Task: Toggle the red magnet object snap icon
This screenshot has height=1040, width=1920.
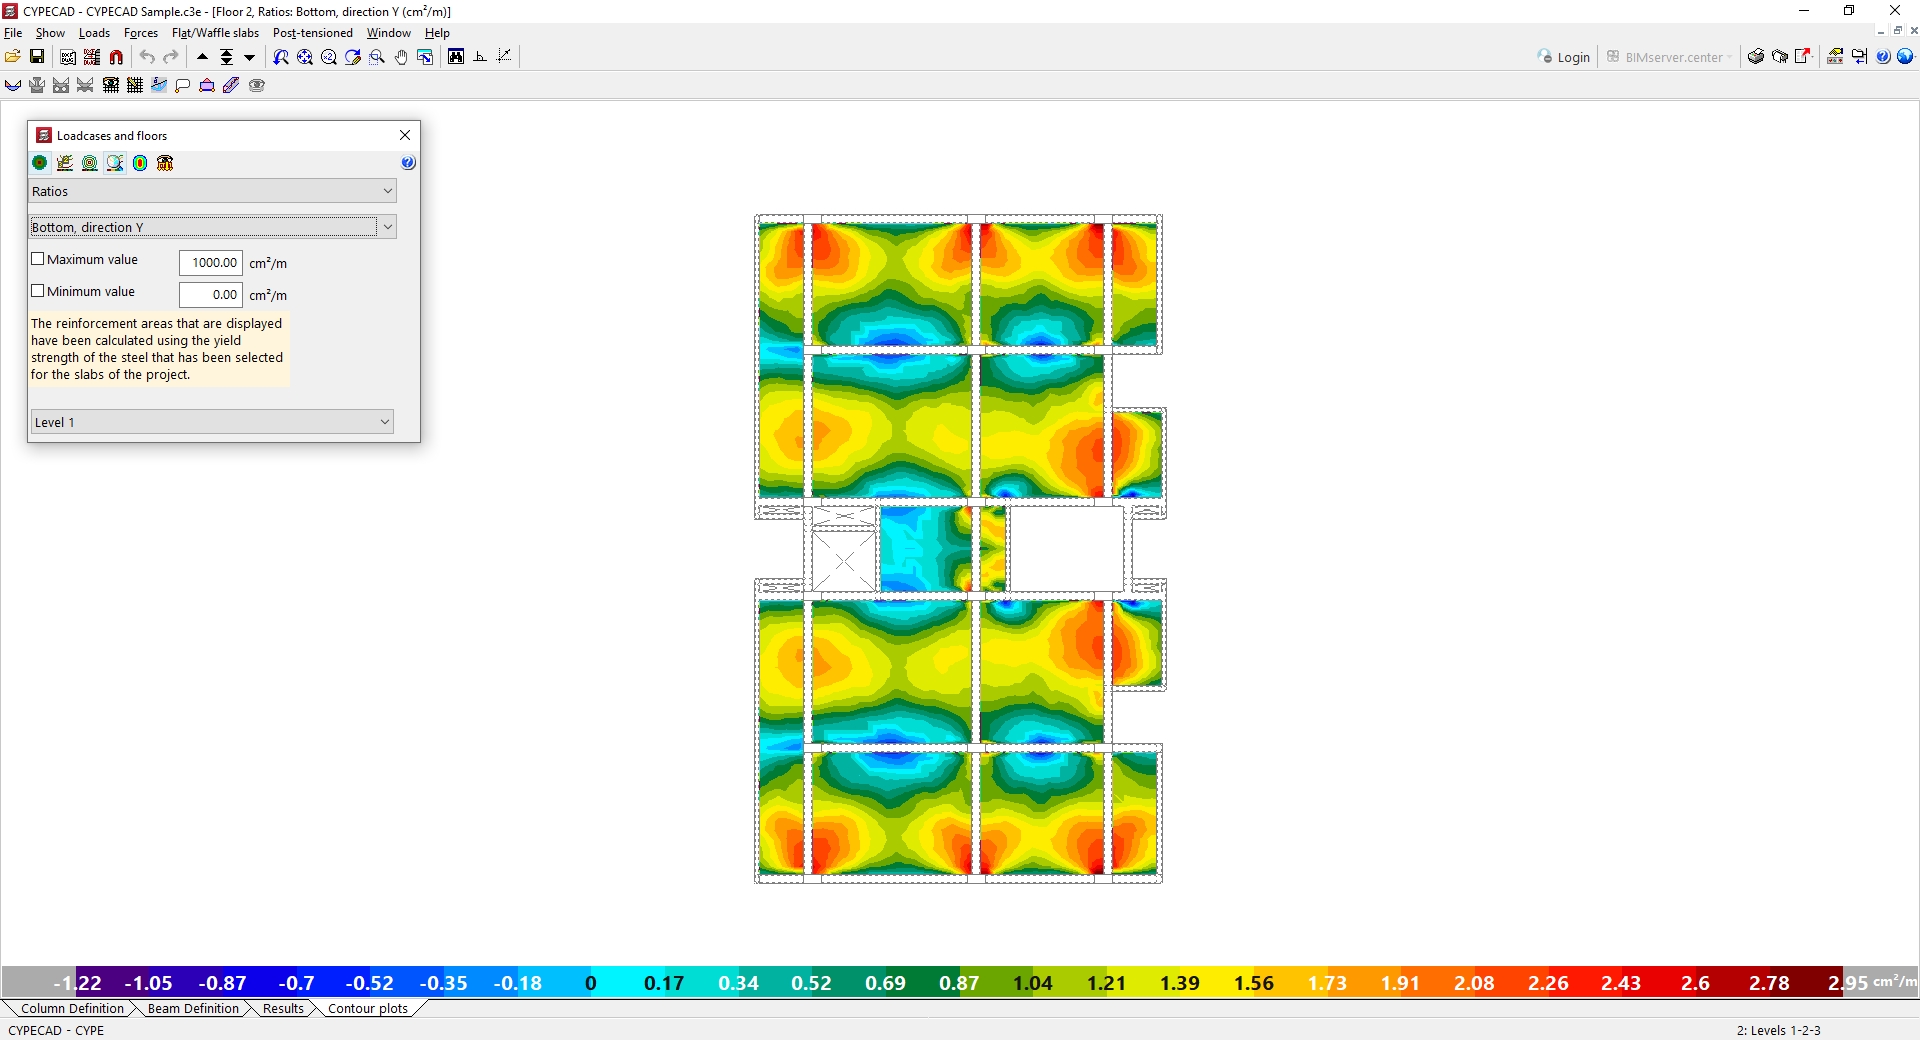Action: click(116, 57)
